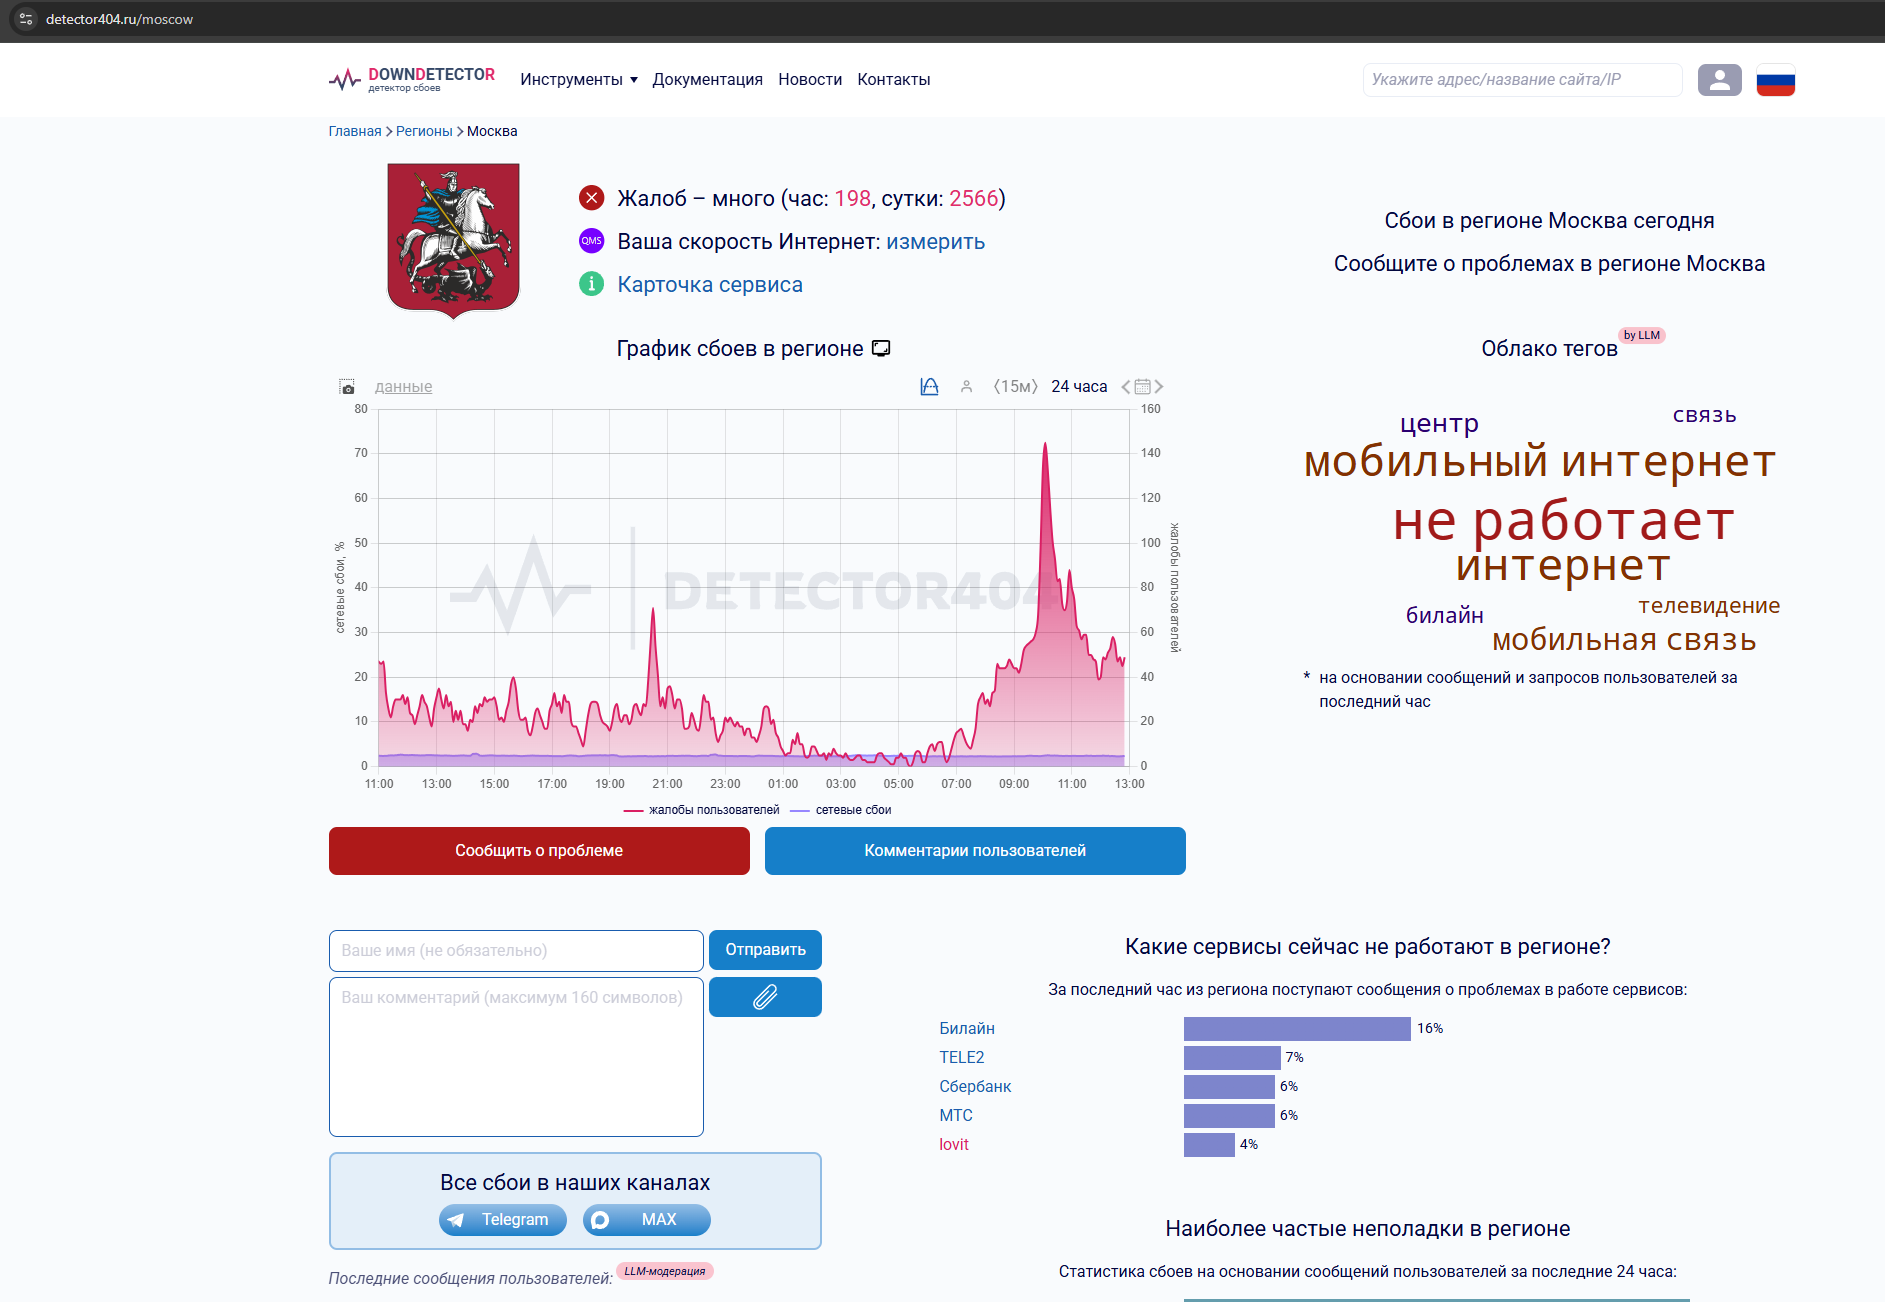Open the МТС service link
The width and height of the screenshot is (1885, 1302).
pos(956,1115)
